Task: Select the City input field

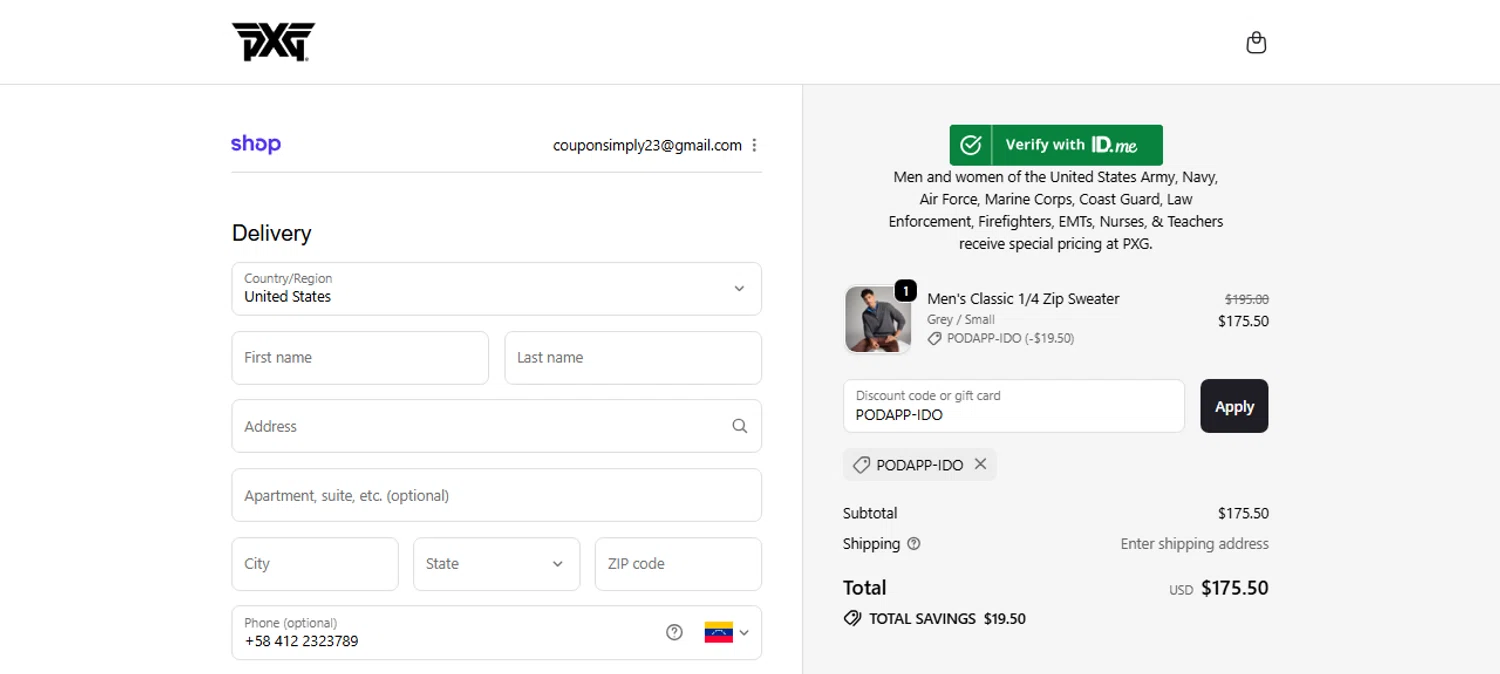Action: tap(314, 564)
